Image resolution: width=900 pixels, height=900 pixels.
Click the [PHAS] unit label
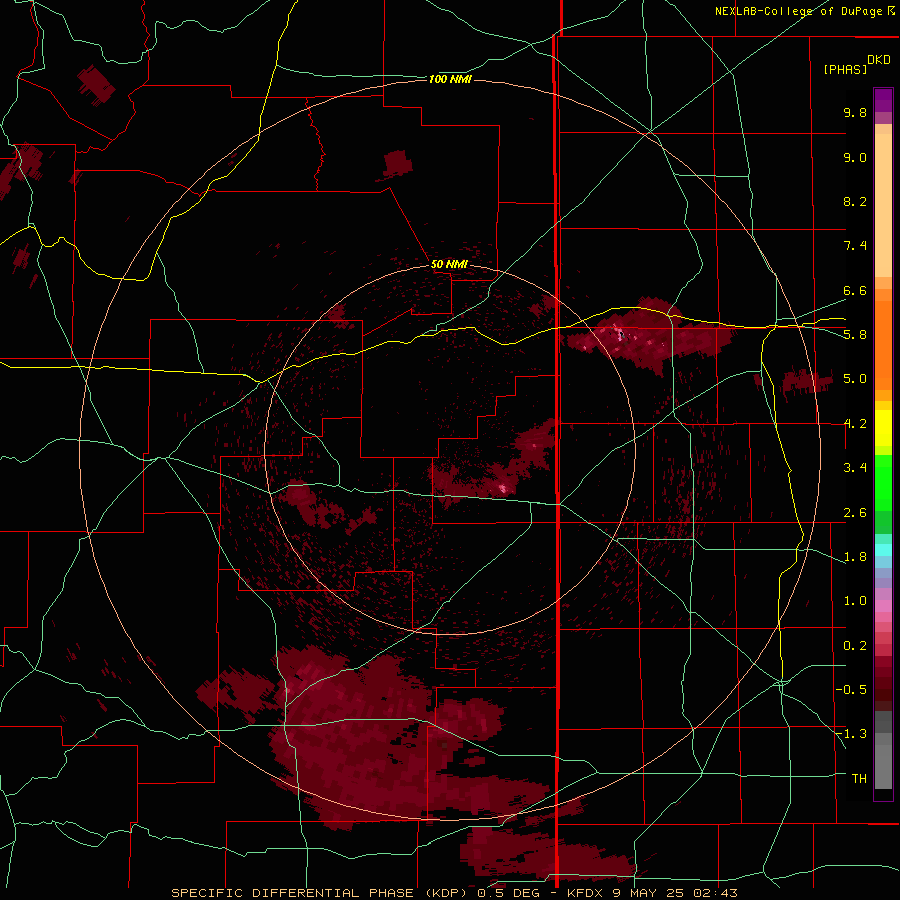[845, 69]
